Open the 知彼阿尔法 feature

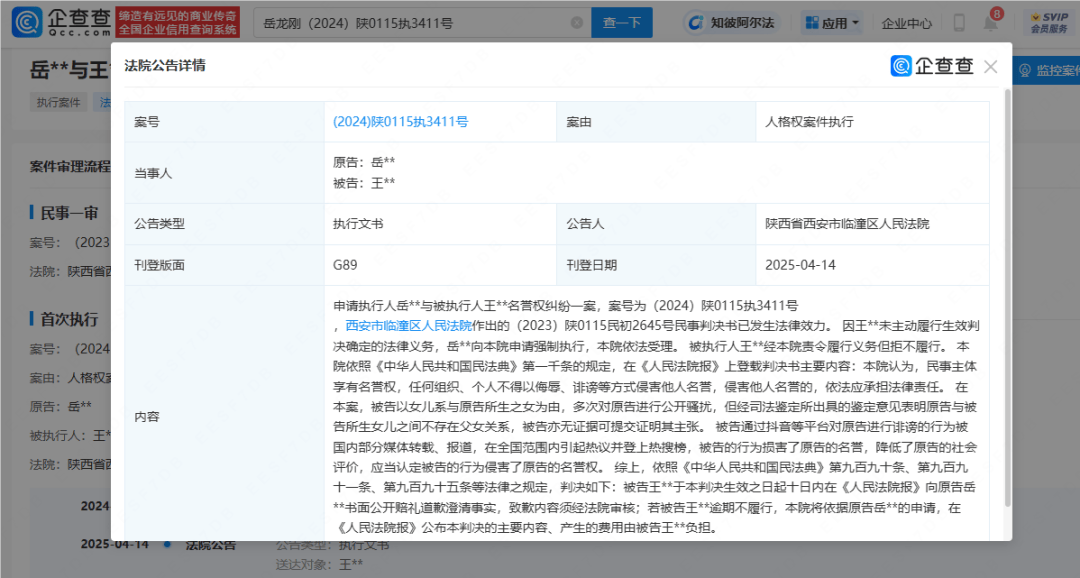click(x=730, y=22)
